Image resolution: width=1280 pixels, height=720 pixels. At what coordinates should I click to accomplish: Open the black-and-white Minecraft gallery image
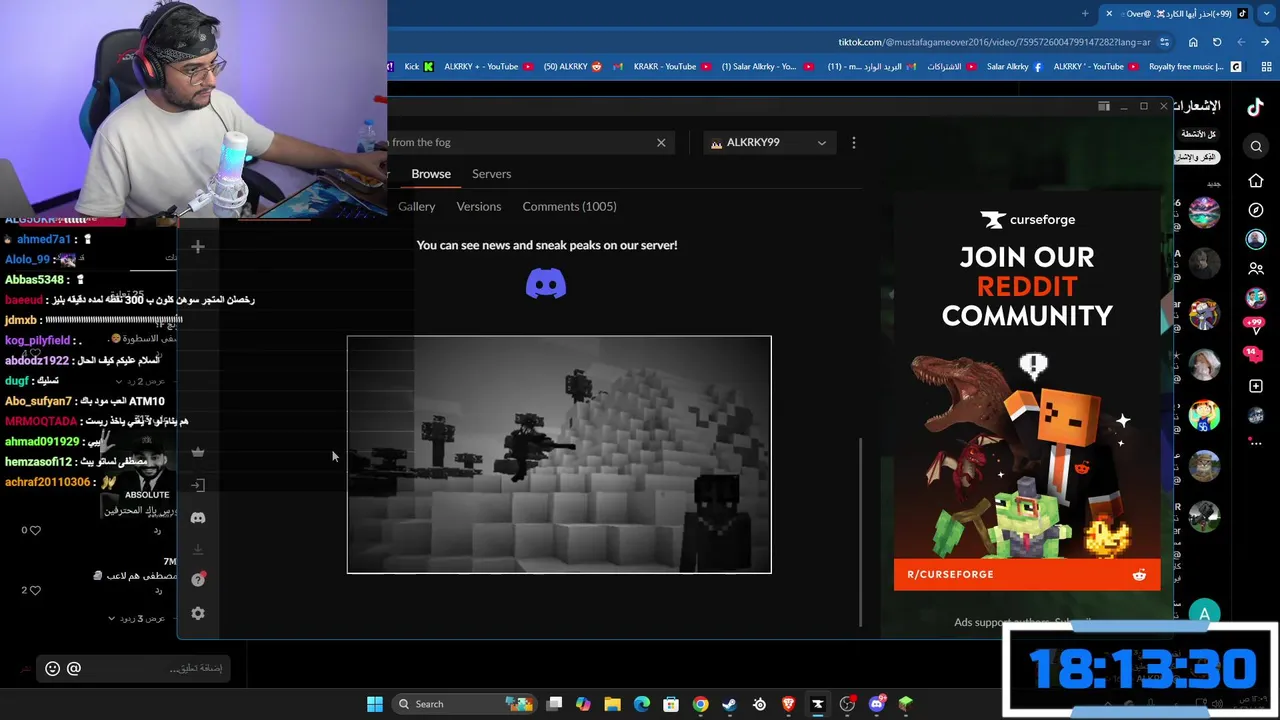point(559,455)
